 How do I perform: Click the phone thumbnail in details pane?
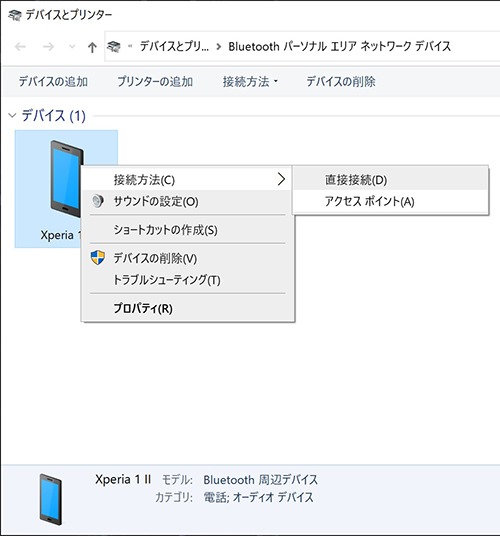click(x=51, y=499)
